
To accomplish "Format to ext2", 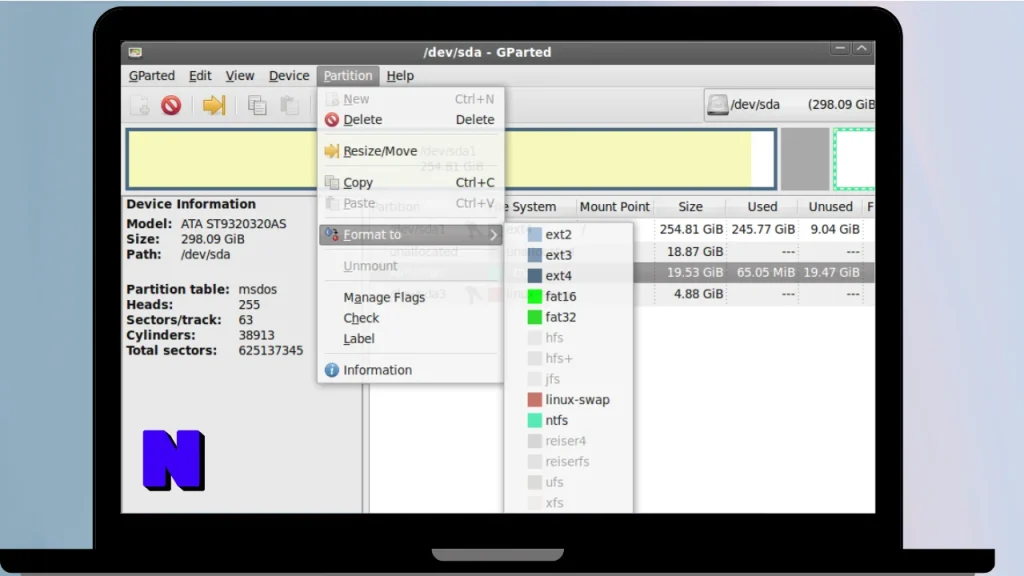I will 568,234.
